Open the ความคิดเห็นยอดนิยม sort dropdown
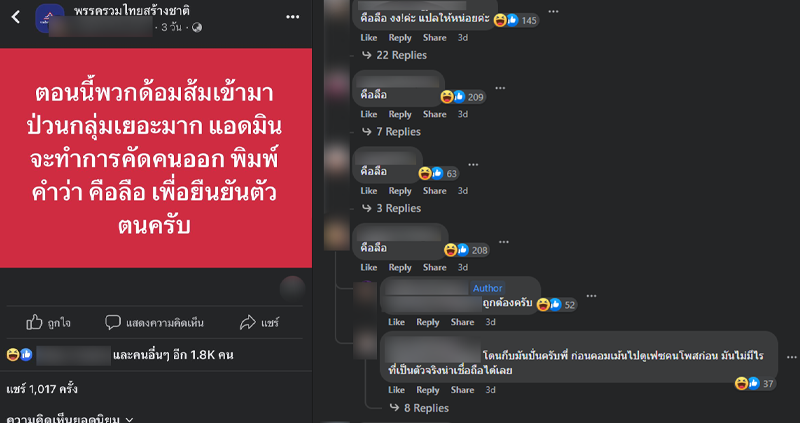Image resolution: width=800 pixels, height=423 pixels. 70,419
